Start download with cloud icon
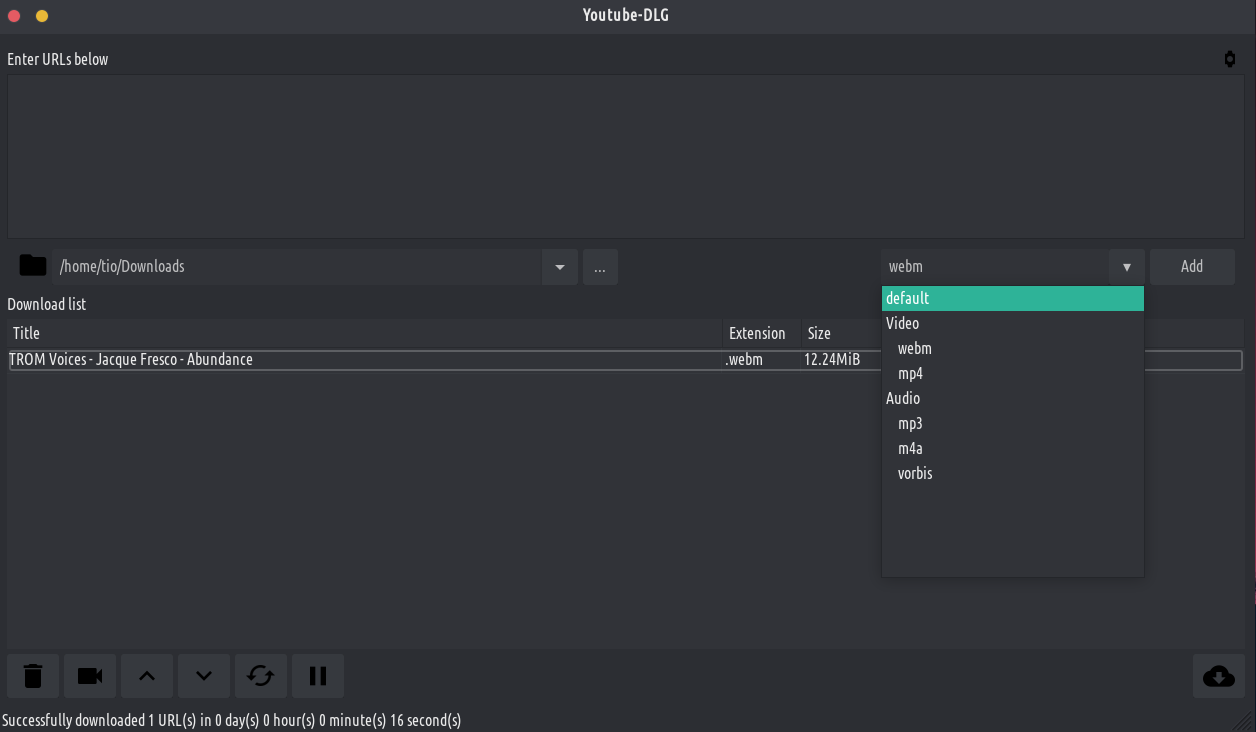Viewport: 1256px width, 732px height. click(x=1218, y=676)
